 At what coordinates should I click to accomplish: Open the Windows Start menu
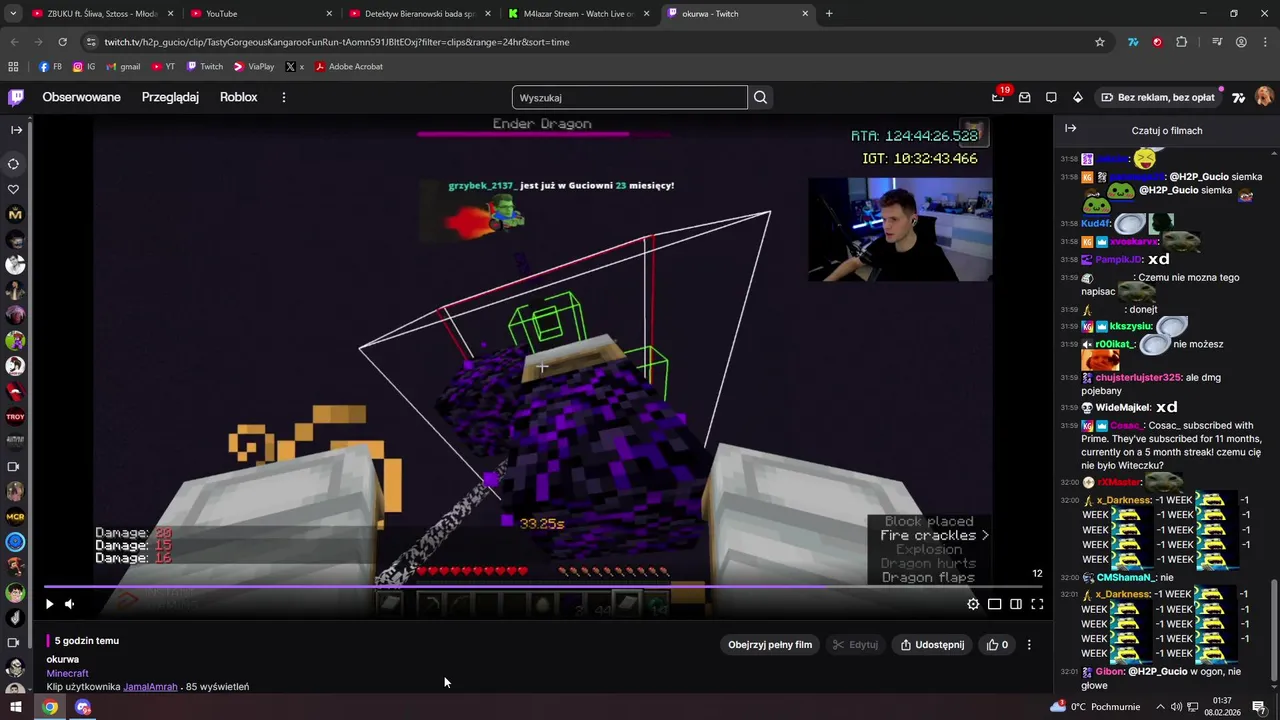click(16, 707)
